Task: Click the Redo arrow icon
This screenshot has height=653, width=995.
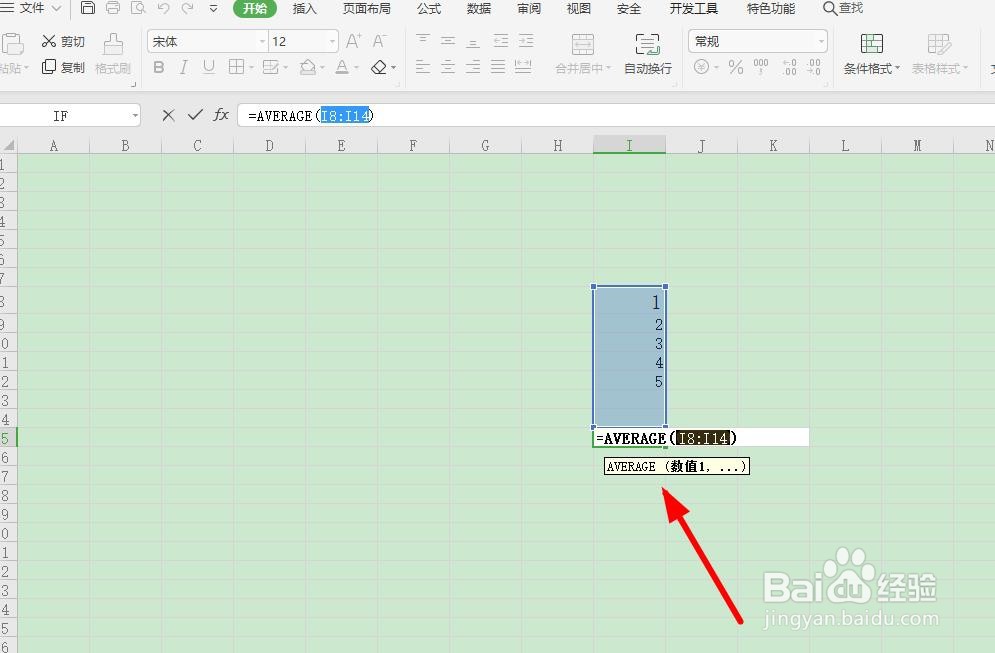Action: coord(187,8)
